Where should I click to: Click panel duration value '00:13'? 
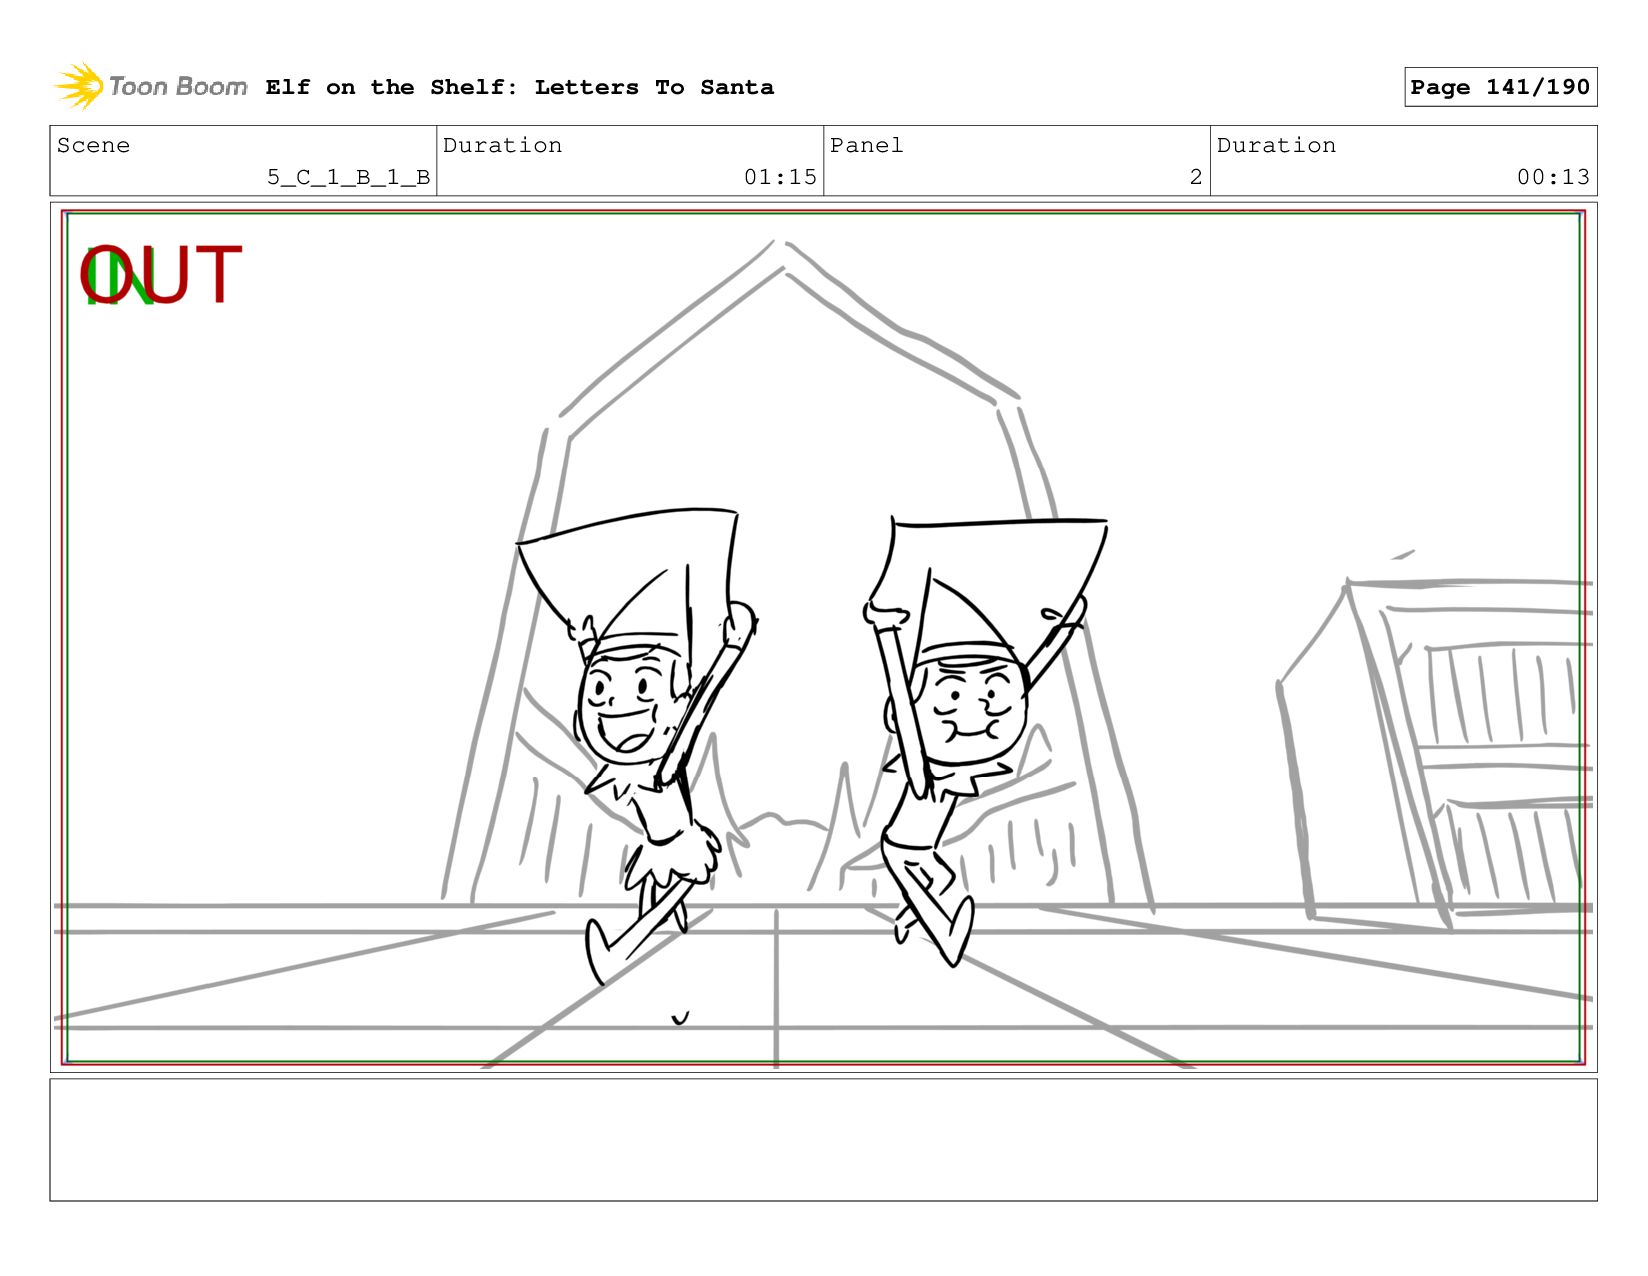coord(1553,177)
